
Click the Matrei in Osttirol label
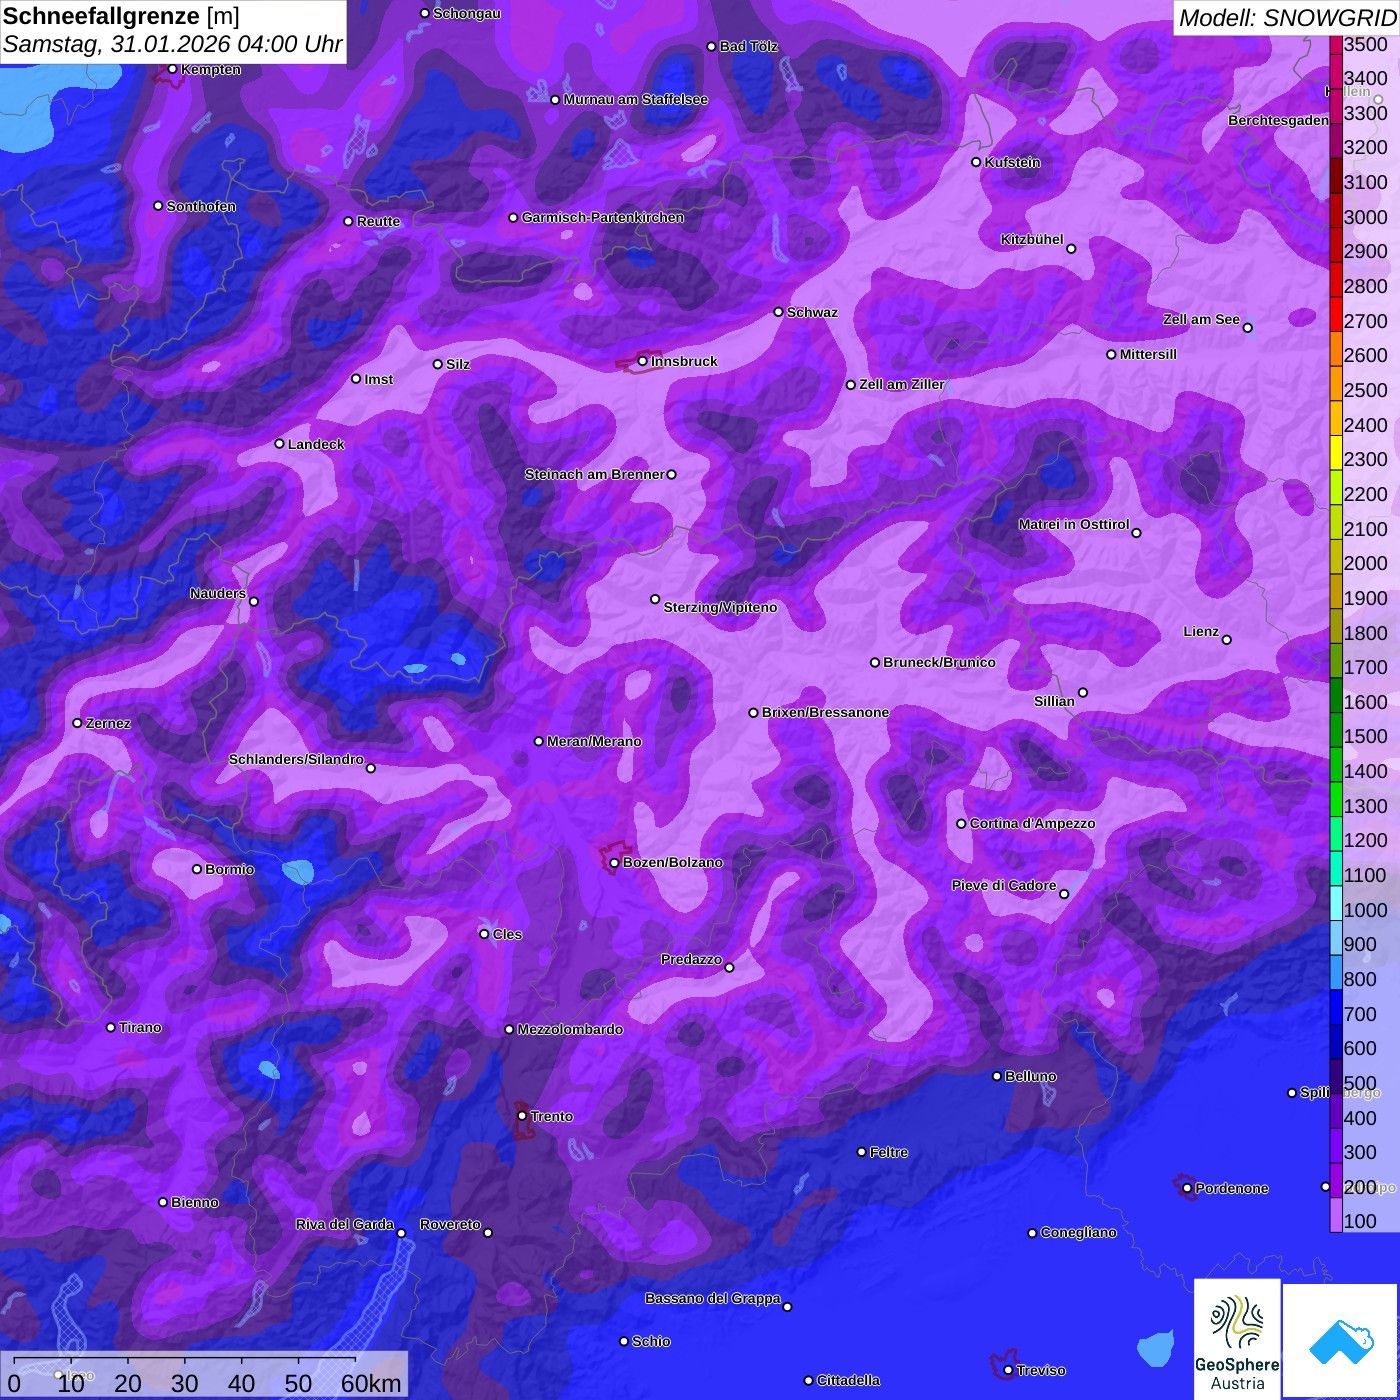(1074, 524)
